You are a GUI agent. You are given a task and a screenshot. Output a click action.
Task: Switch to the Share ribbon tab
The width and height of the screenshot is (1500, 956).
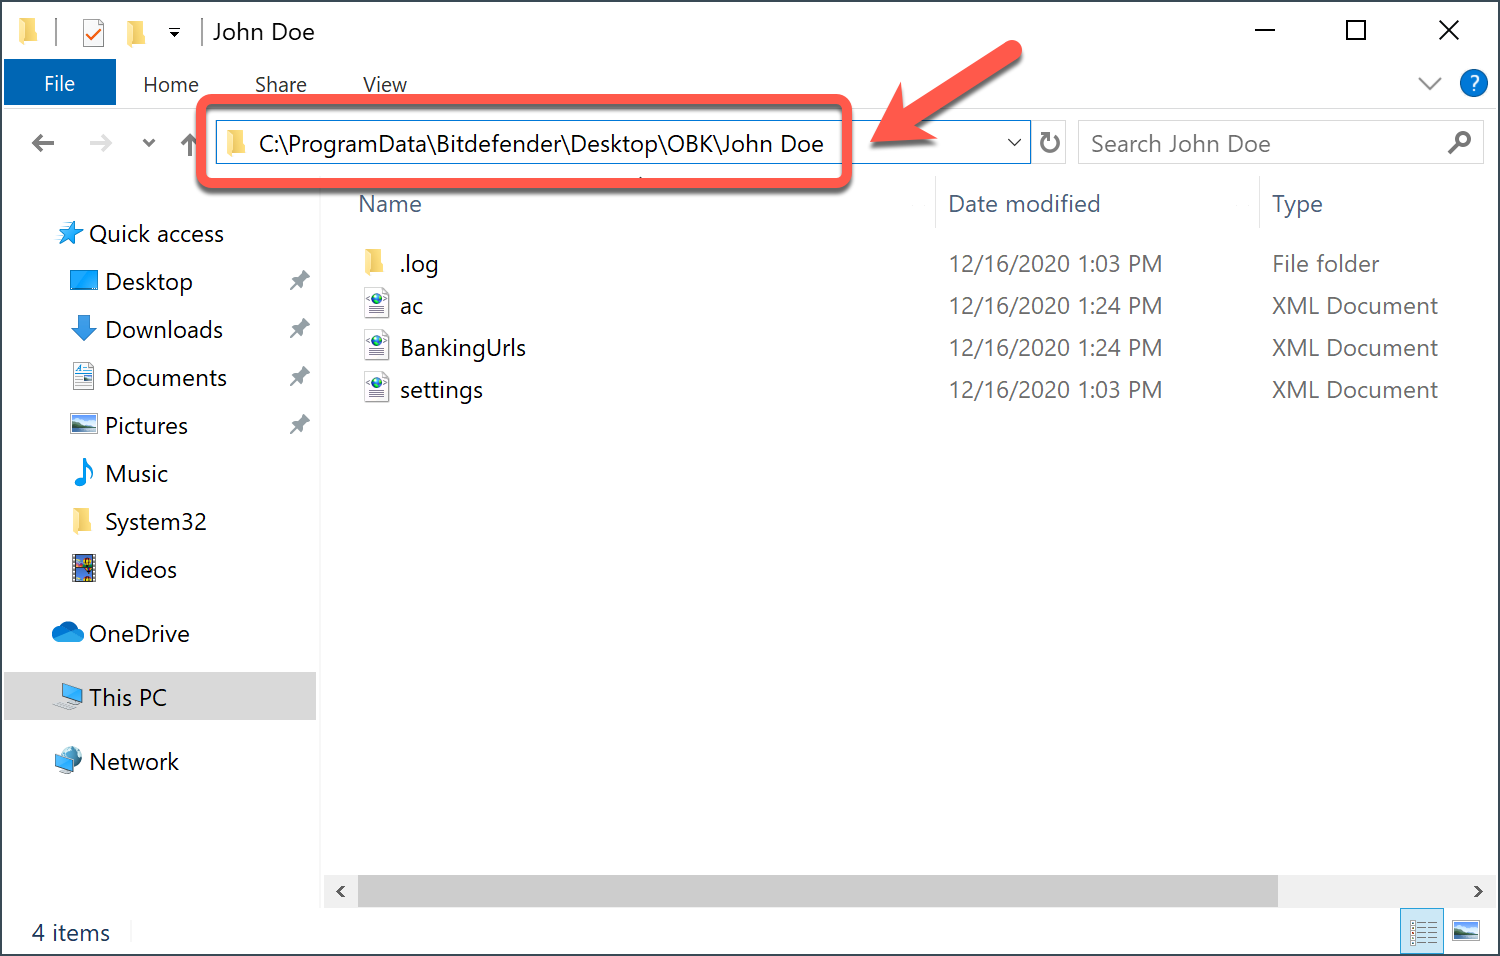click(x=281, y=85)
